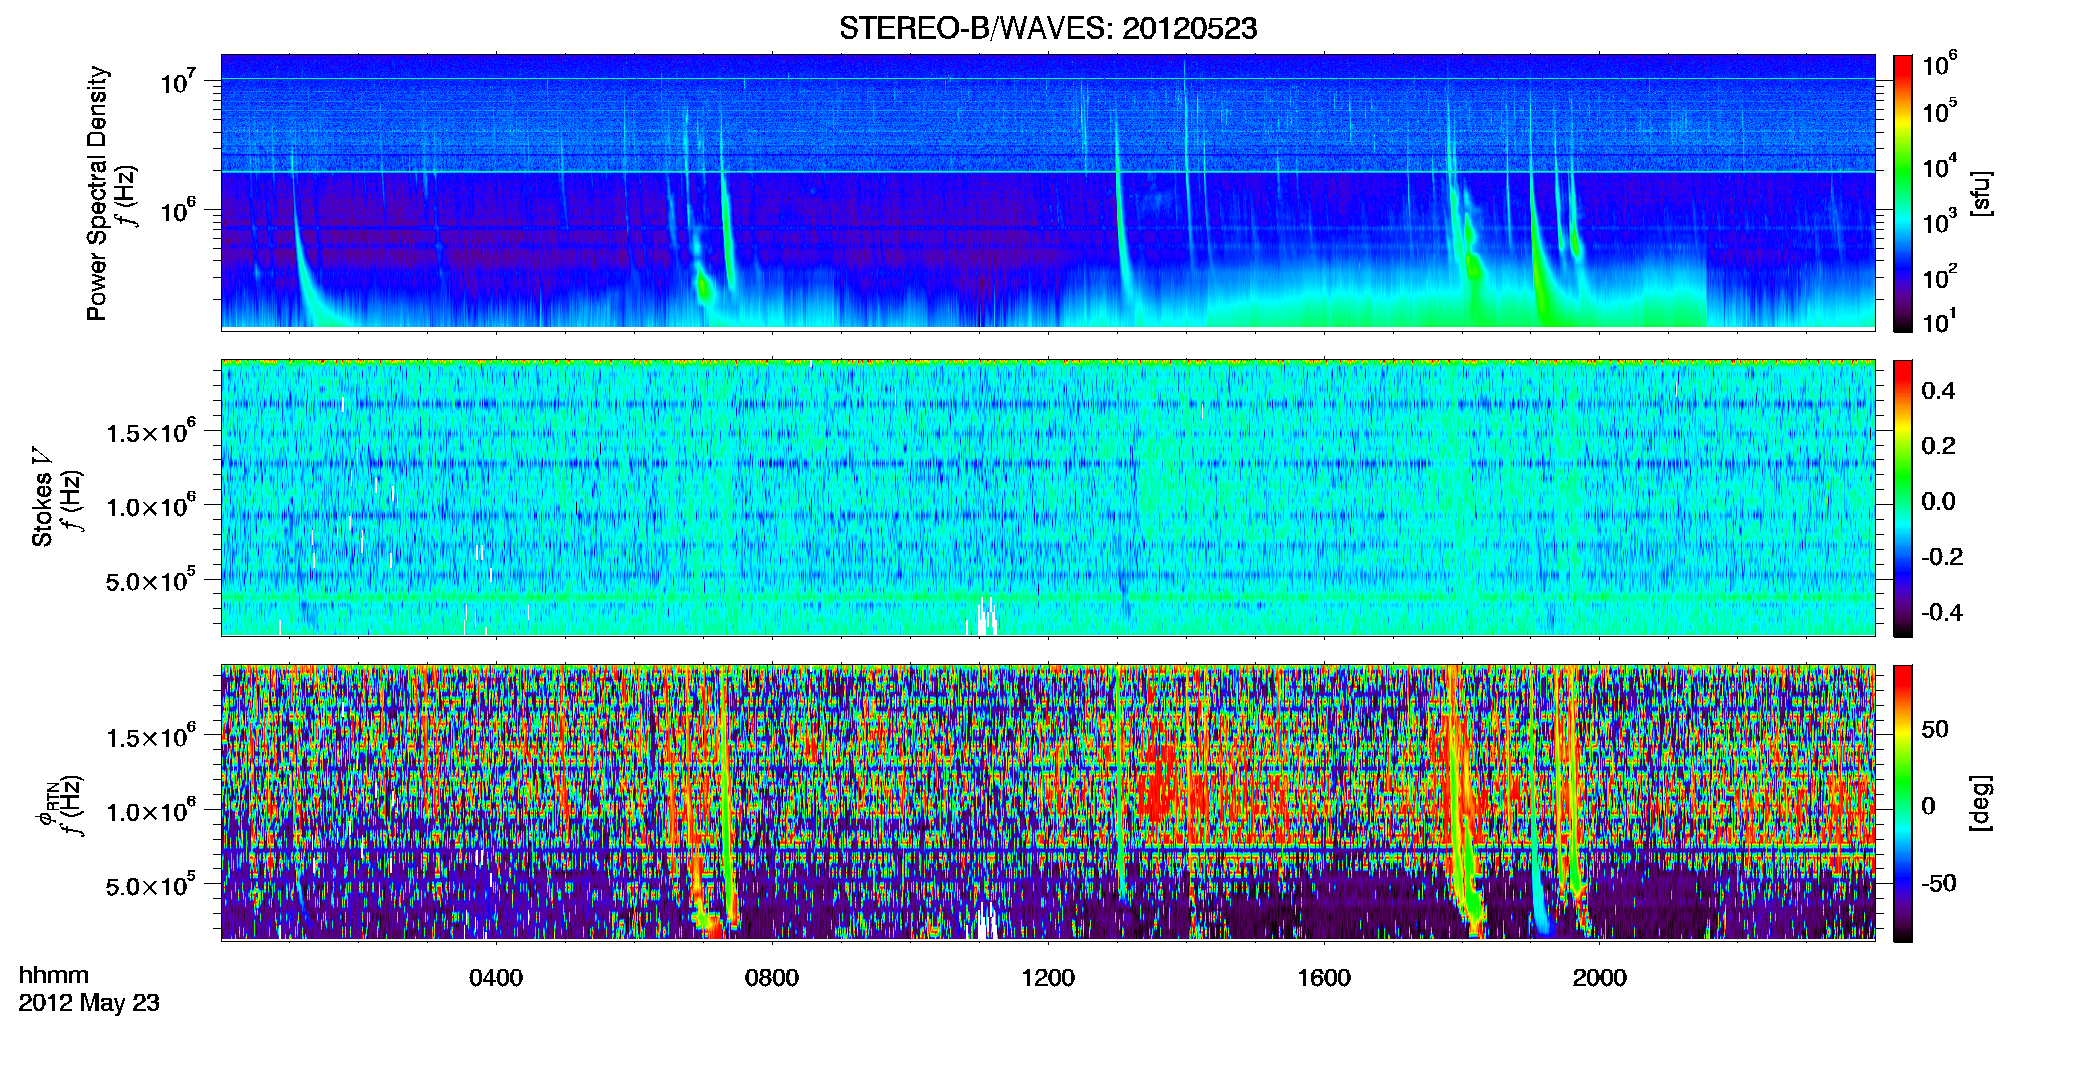Image resolution: width=2096 pixels, height=1080 pixels.
Task: Click the 50 value on the degrees color bar
Action: tap(1935, 729)
